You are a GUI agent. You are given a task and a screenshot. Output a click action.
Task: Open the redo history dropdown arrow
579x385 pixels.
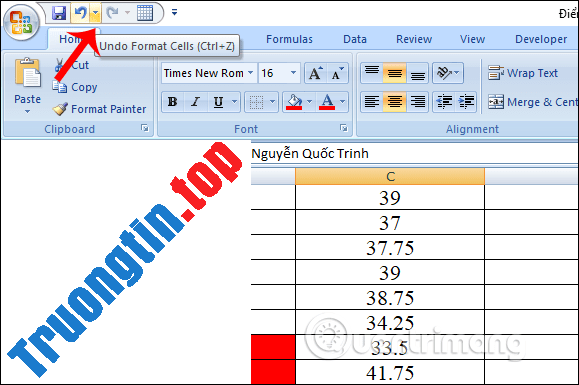click(x=127, y=13)
